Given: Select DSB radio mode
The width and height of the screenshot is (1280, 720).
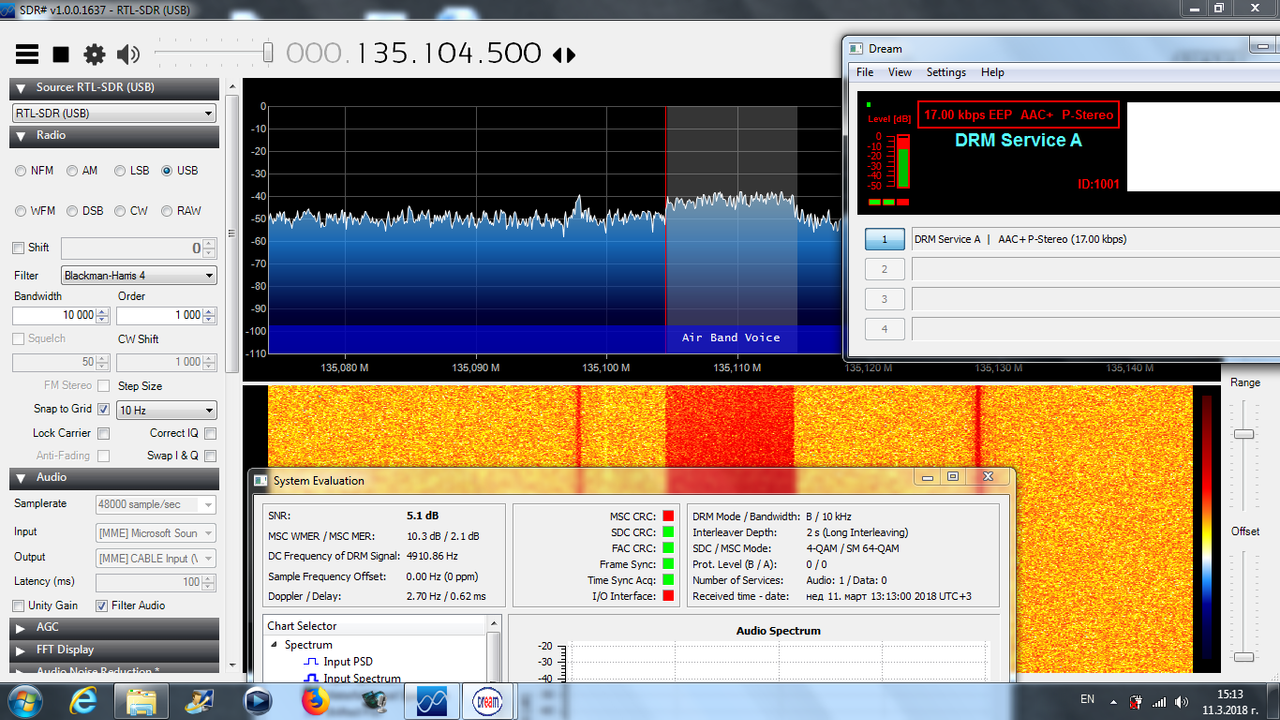Looking at the screenshot, I should (x=72, y=211).
